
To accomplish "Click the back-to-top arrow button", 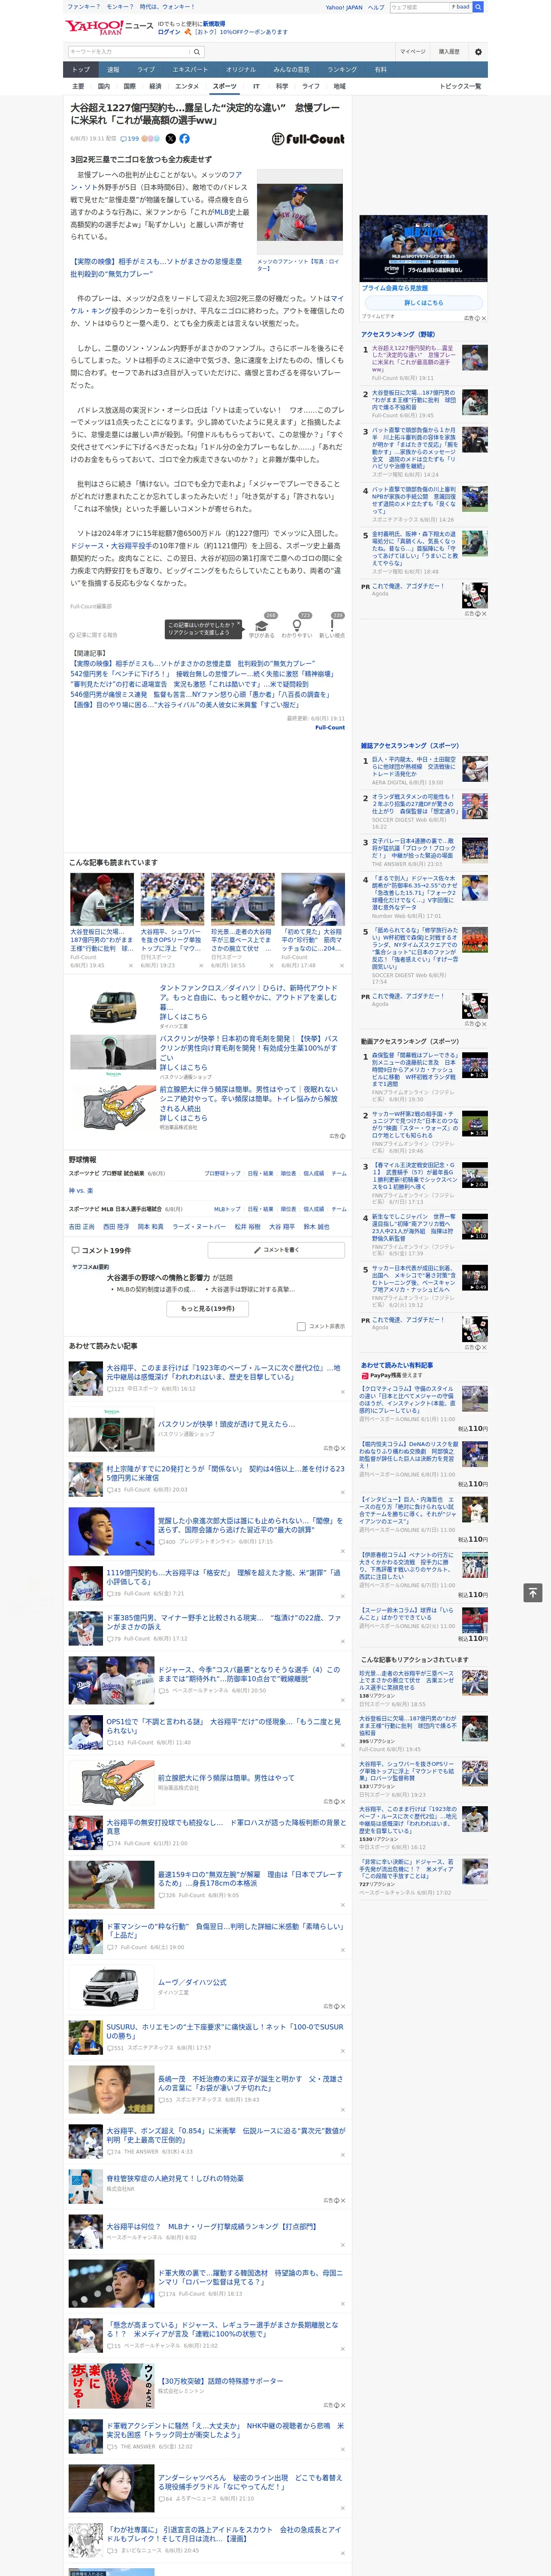I will tap(533, 1592).
